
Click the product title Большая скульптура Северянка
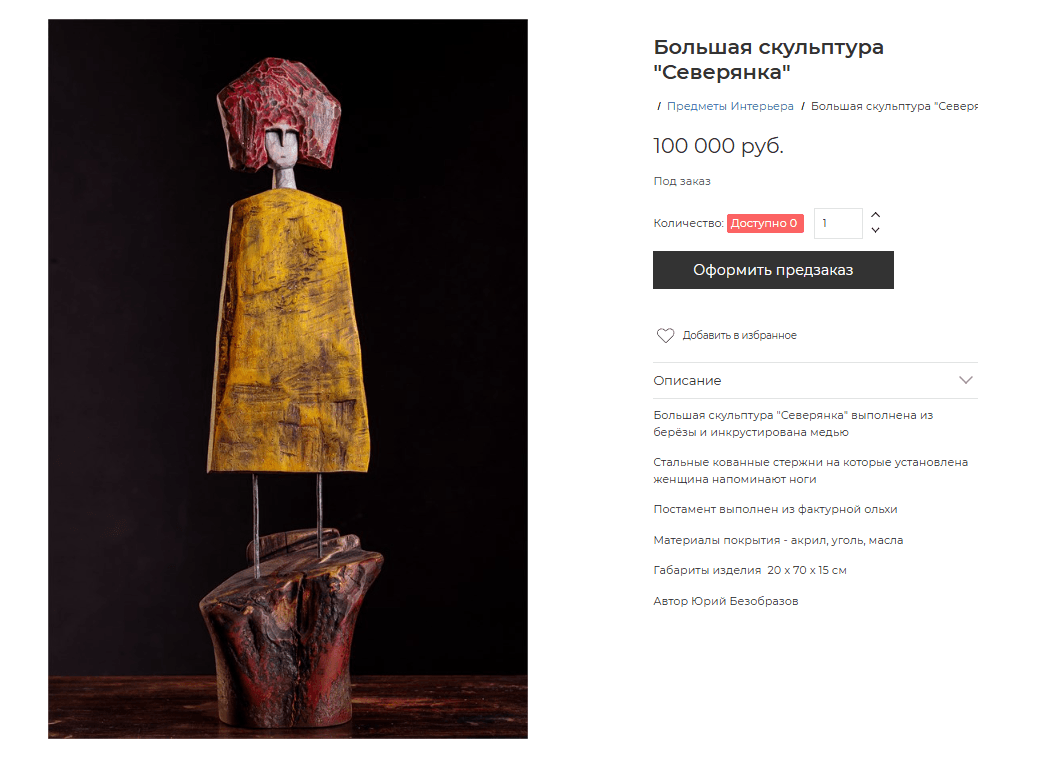[x=768, y=59]
